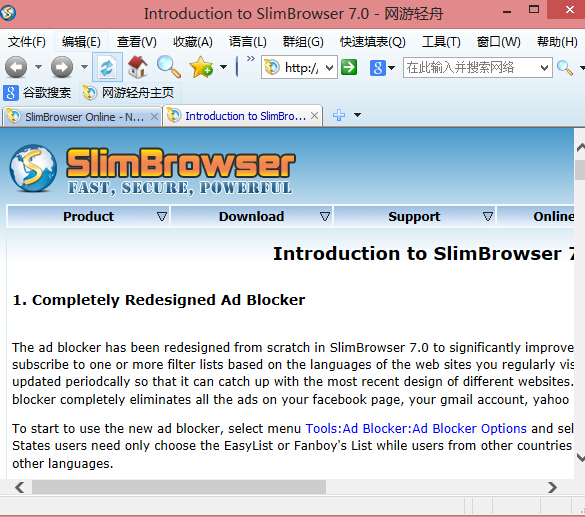Open the 群组(G) menu
This screenshot has width=585, height=517.
(303, 42)
